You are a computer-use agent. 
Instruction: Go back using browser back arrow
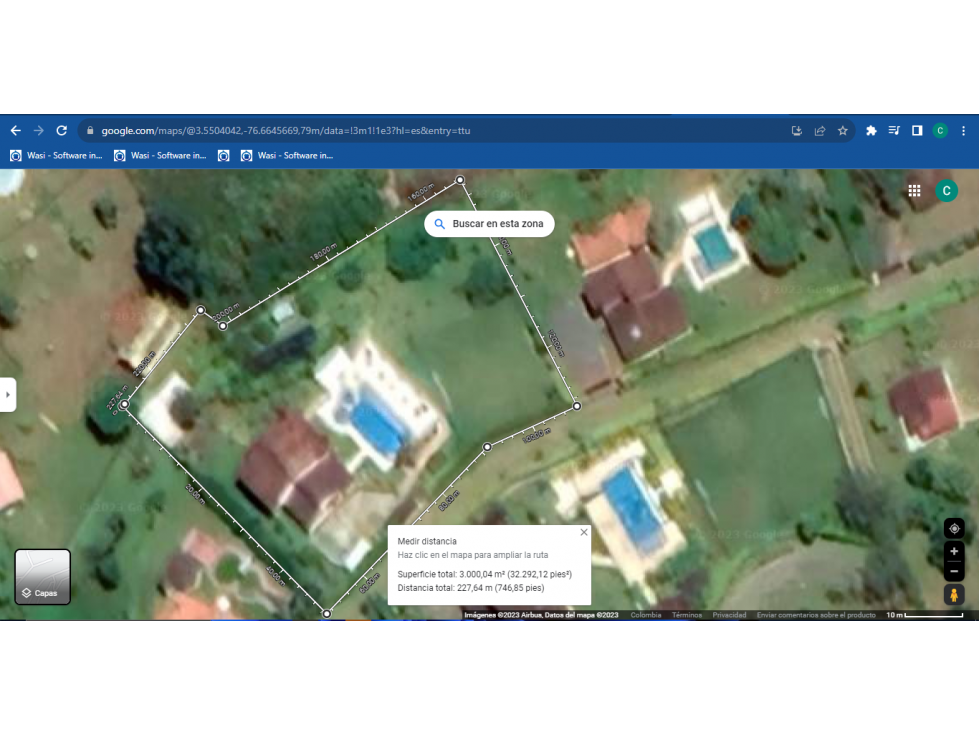[16, 130]
